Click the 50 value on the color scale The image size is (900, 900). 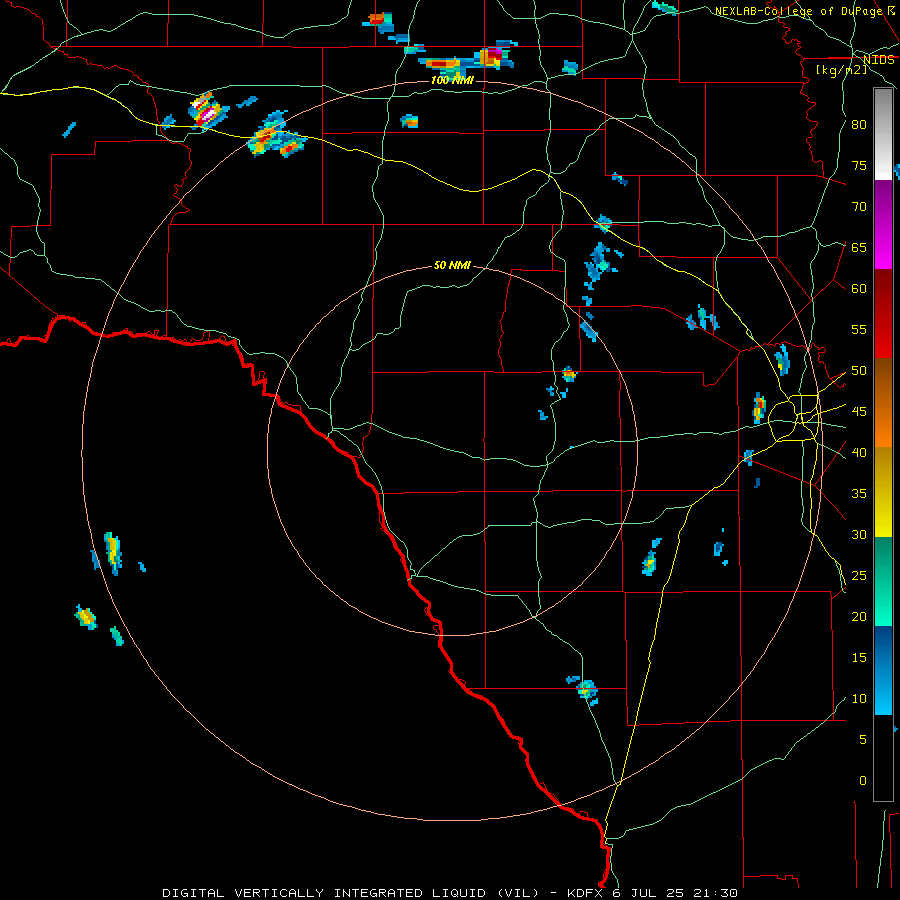pyautogui.click(x=859, y=371)
